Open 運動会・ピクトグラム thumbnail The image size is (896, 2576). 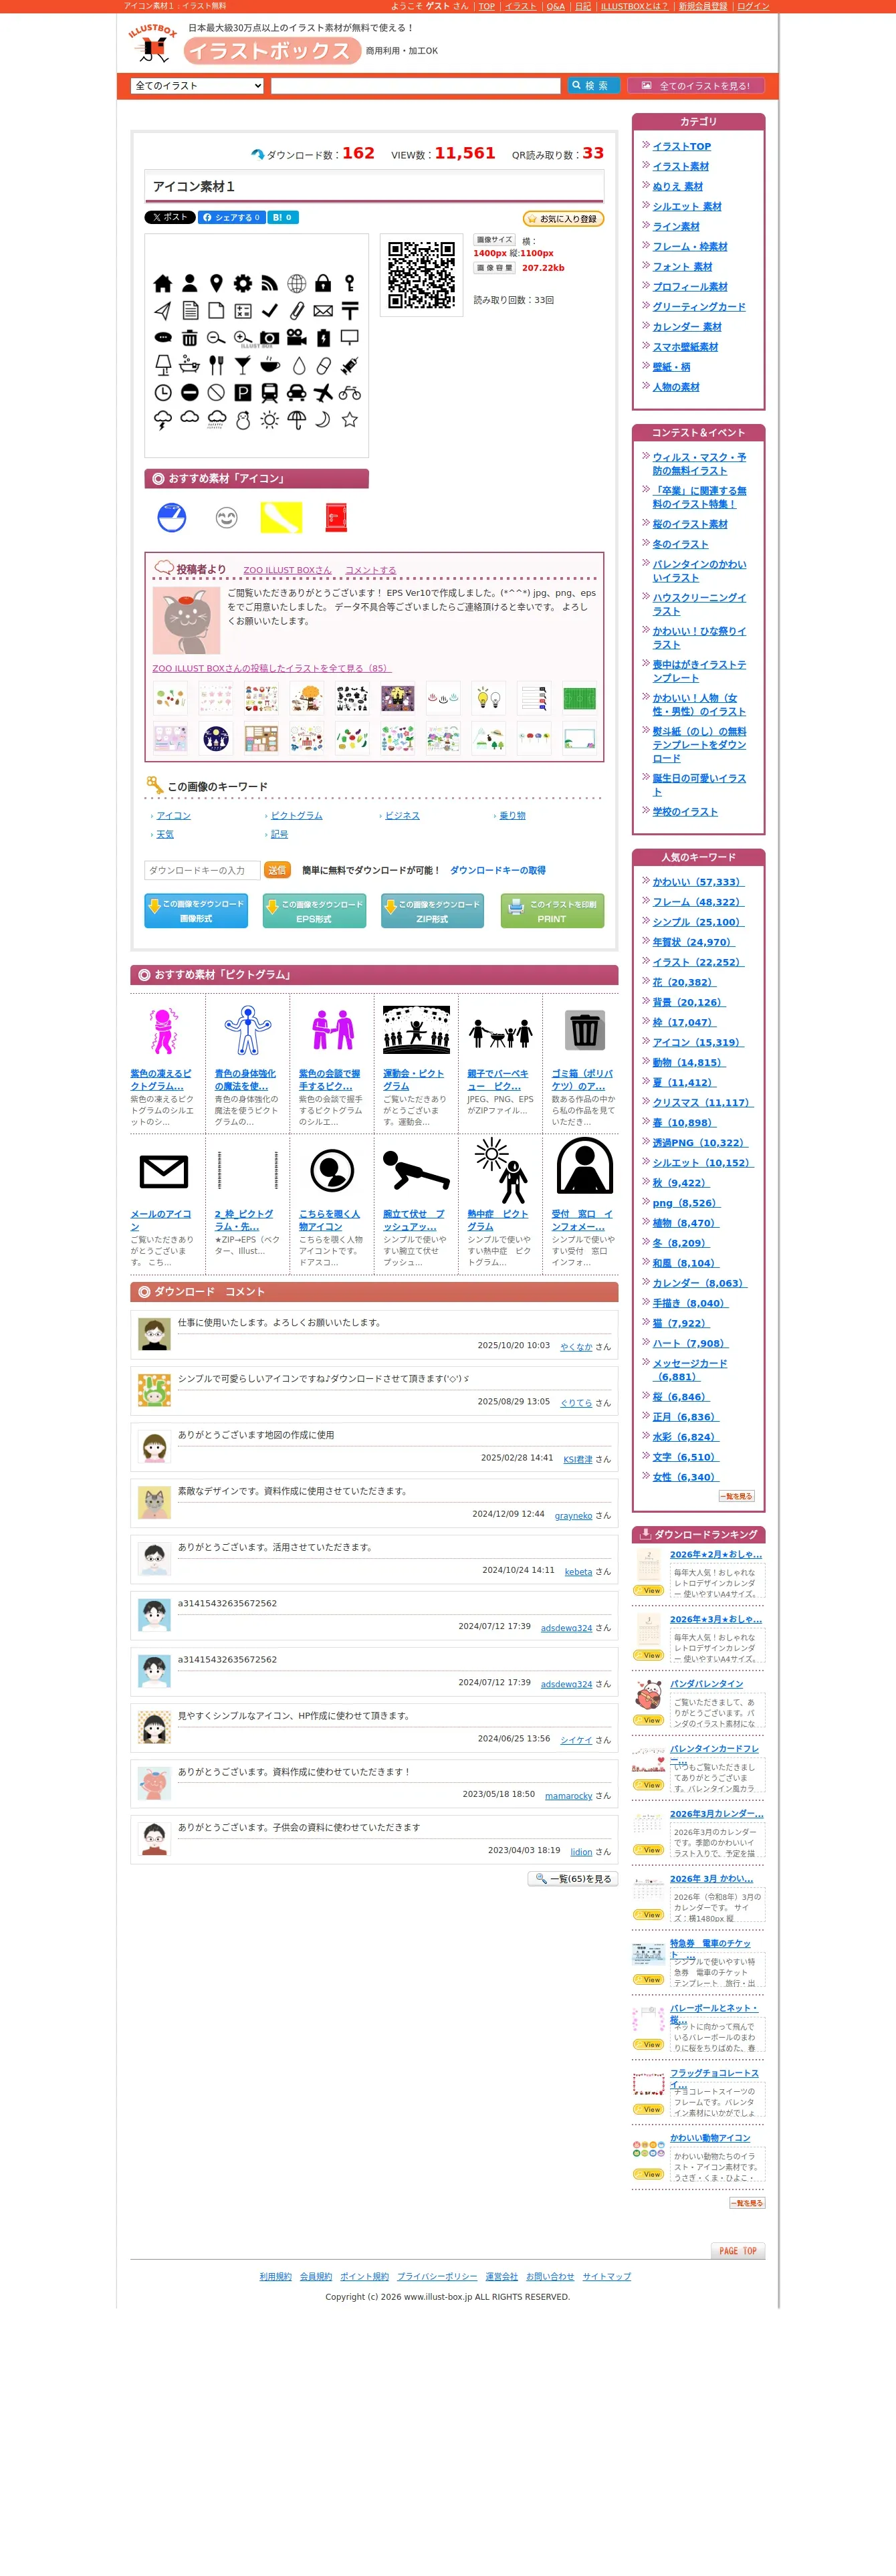coord(416,1030)
